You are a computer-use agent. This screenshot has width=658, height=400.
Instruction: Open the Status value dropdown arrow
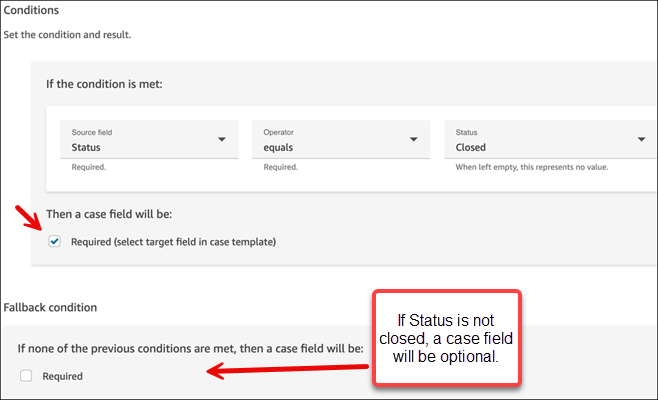click(x=641, y=139)
